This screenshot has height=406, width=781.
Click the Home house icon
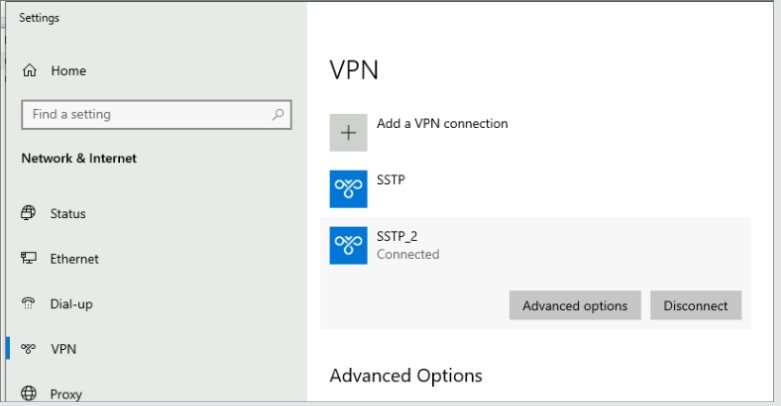(x=29, y=71)
